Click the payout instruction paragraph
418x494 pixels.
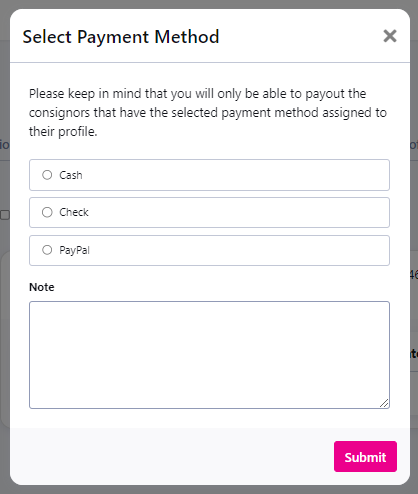(208, 113)
